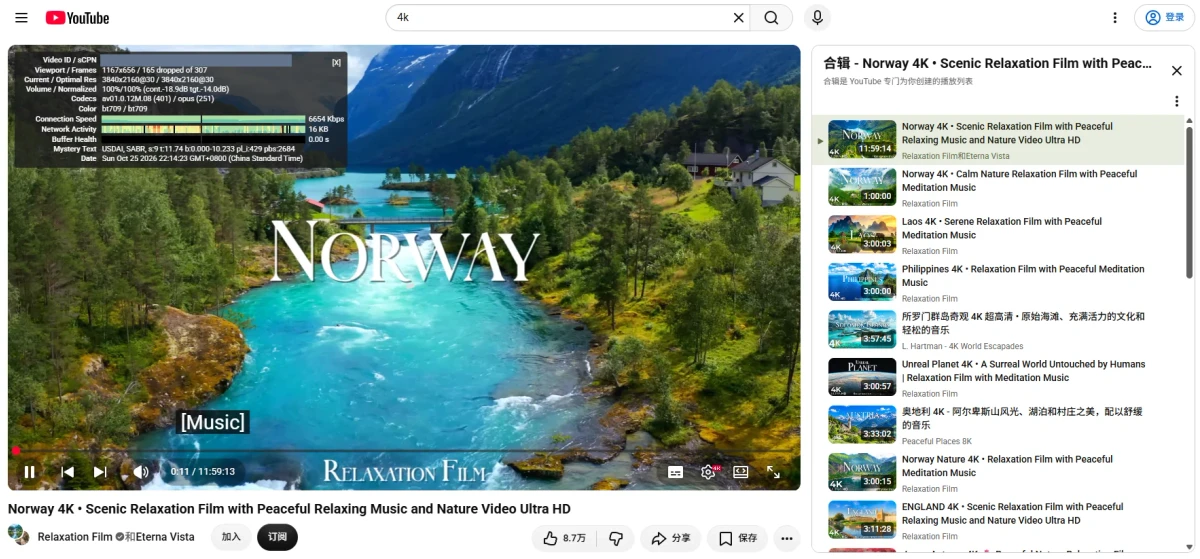
Task: Click the 保存 save button
Action: click(x=738, y=538)
